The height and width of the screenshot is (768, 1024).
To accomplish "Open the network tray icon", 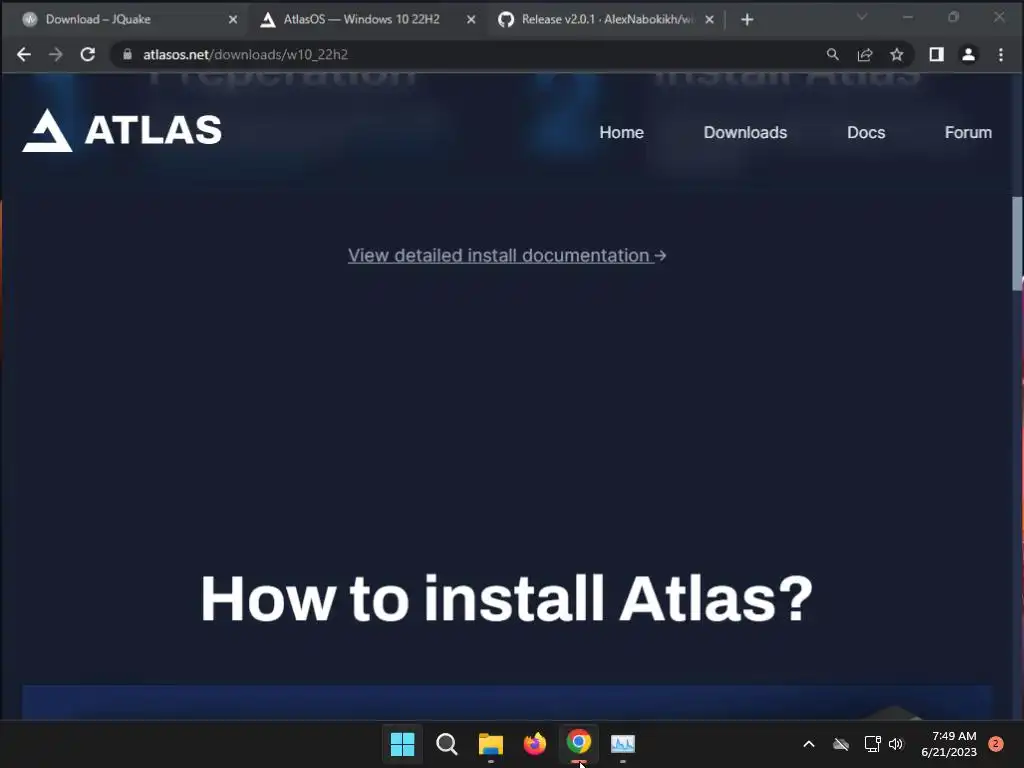I will pyautogui.click(x=872, y=744).
